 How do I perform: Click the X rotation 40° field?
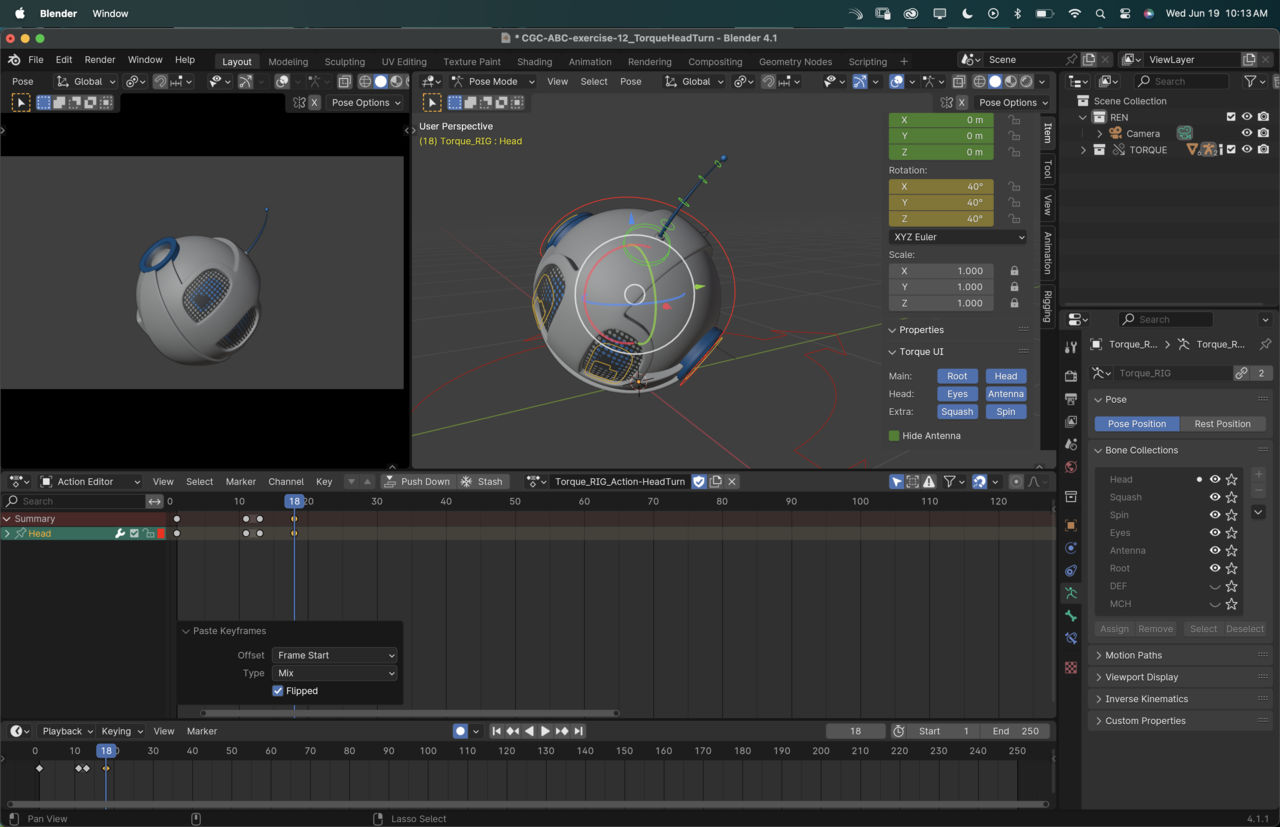(x=941, y=187)
